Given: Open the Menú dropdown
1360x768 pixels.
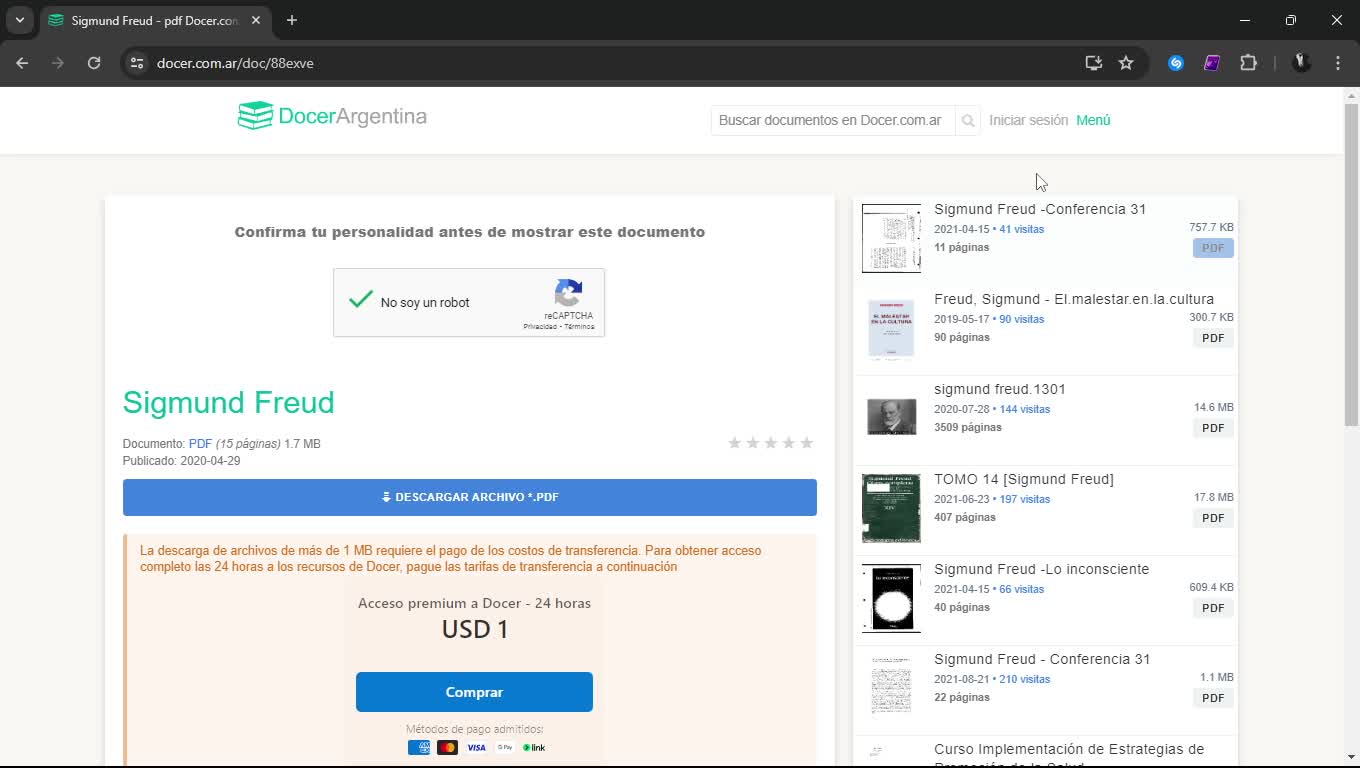Looking at the screenshot, I should (x=1093, y=120).
